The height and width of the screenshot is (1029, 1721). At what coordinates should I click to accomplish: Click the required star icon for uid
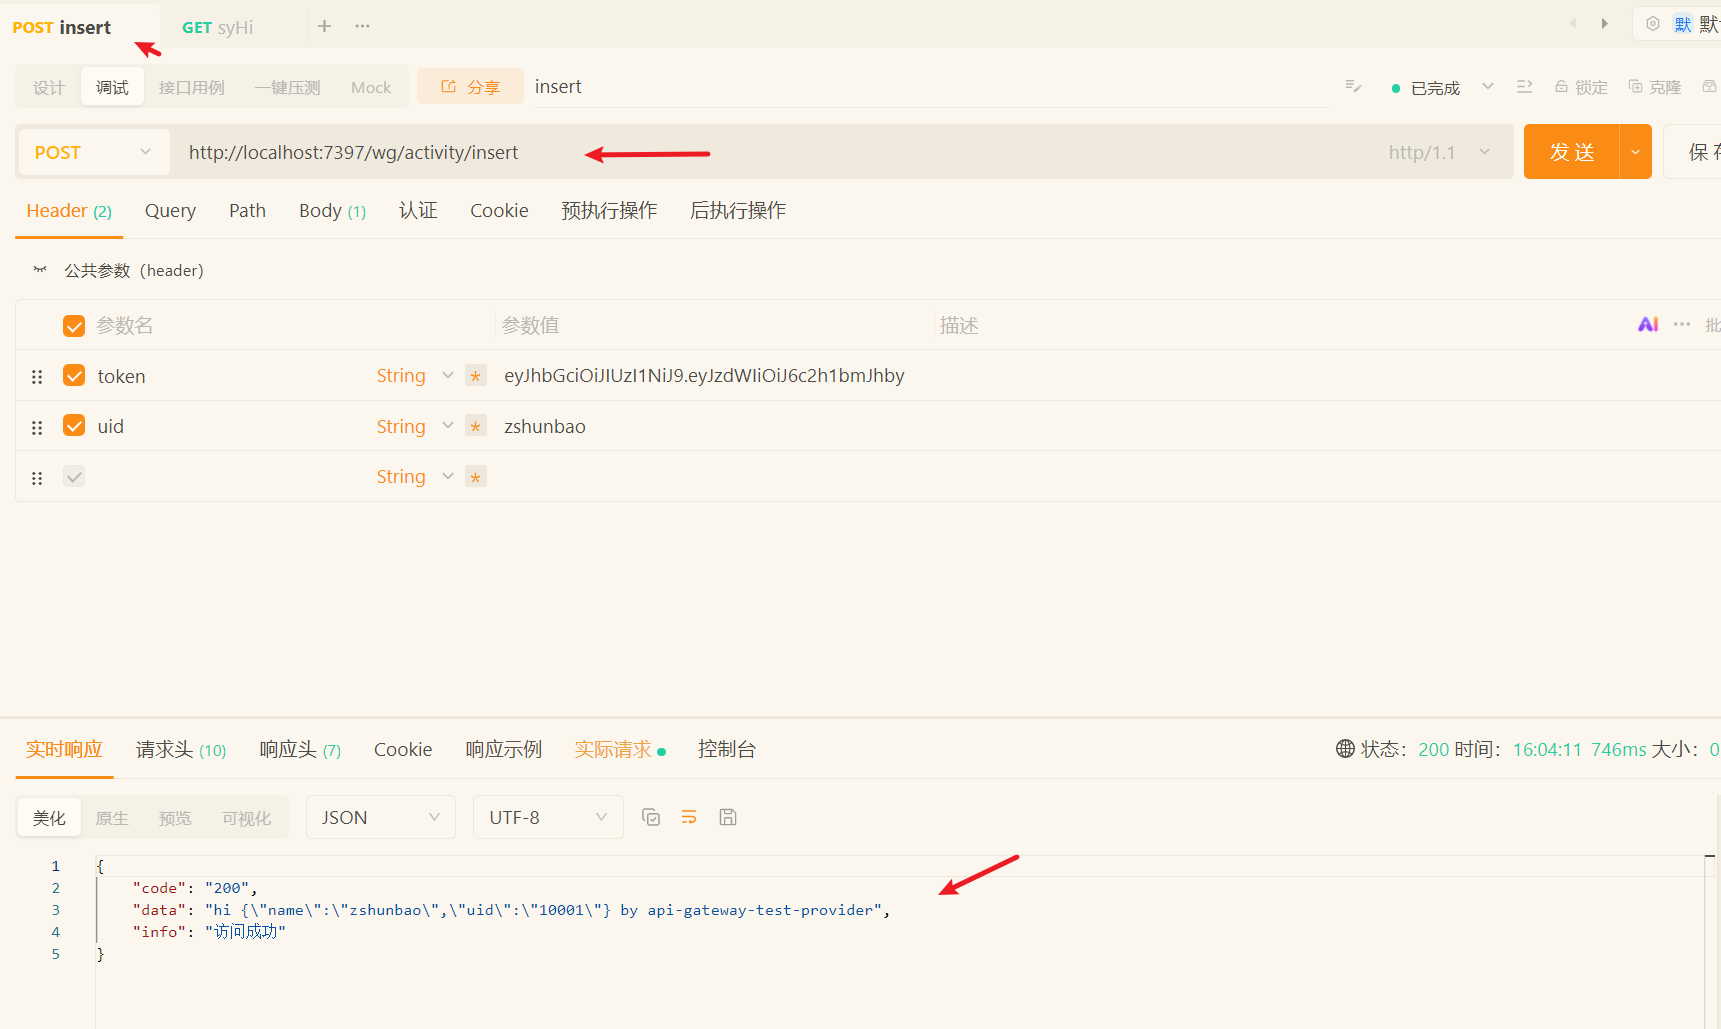[476, 427]
